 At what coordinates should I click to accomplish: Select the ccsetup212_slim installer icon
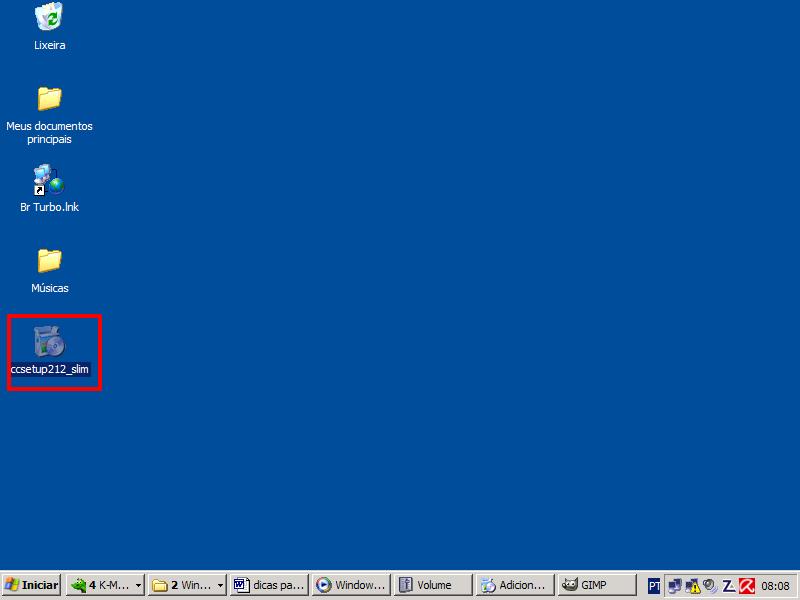49,341
